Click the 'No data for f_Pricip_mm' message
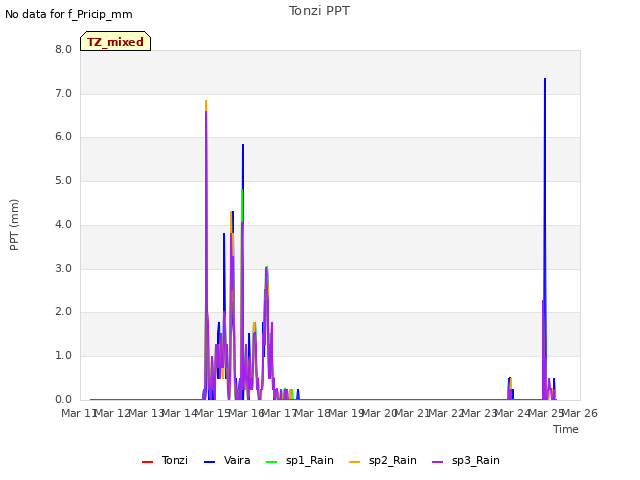 coord(69,14)
